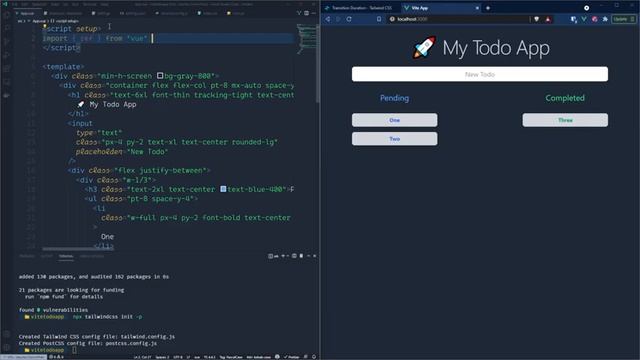The height and width of the screenshot is (360, 640).
Task: Click the bg-gray-800 color swatch in code
Action: [160, 76]
